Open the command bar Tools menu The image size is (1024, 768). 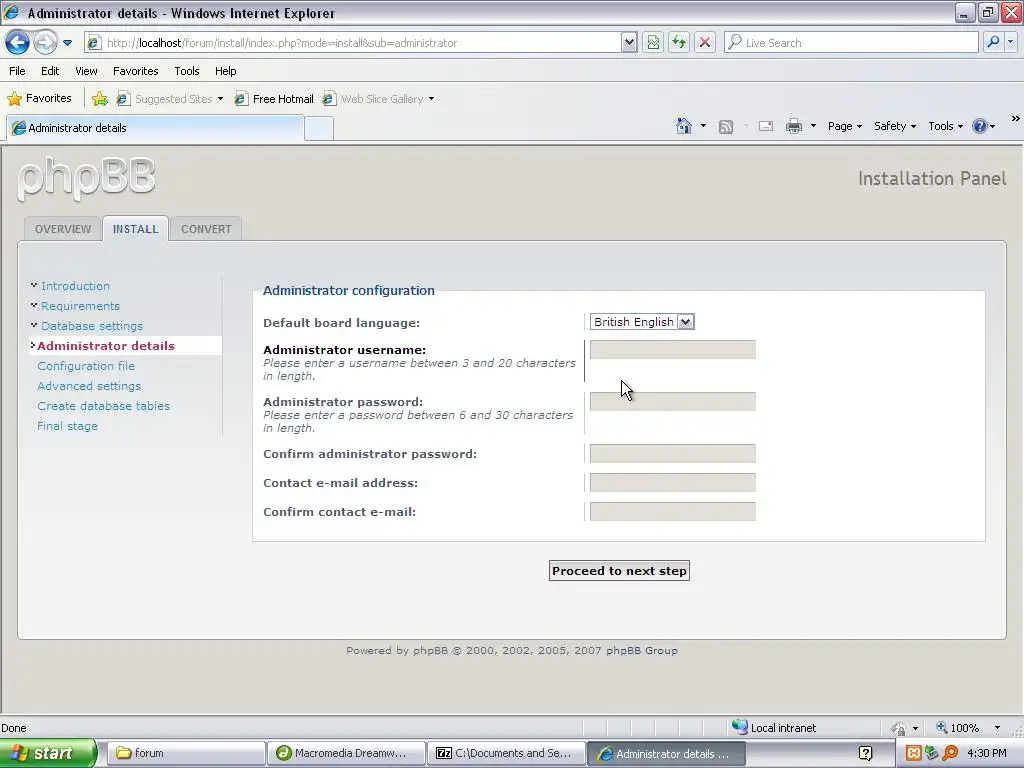(945, 126)
